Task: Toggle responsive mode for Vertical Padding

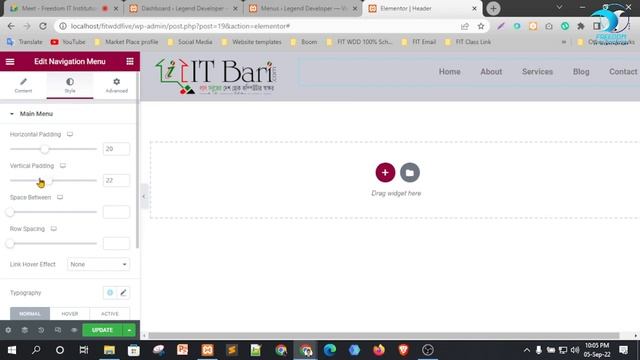Action: tap(63, 166)
